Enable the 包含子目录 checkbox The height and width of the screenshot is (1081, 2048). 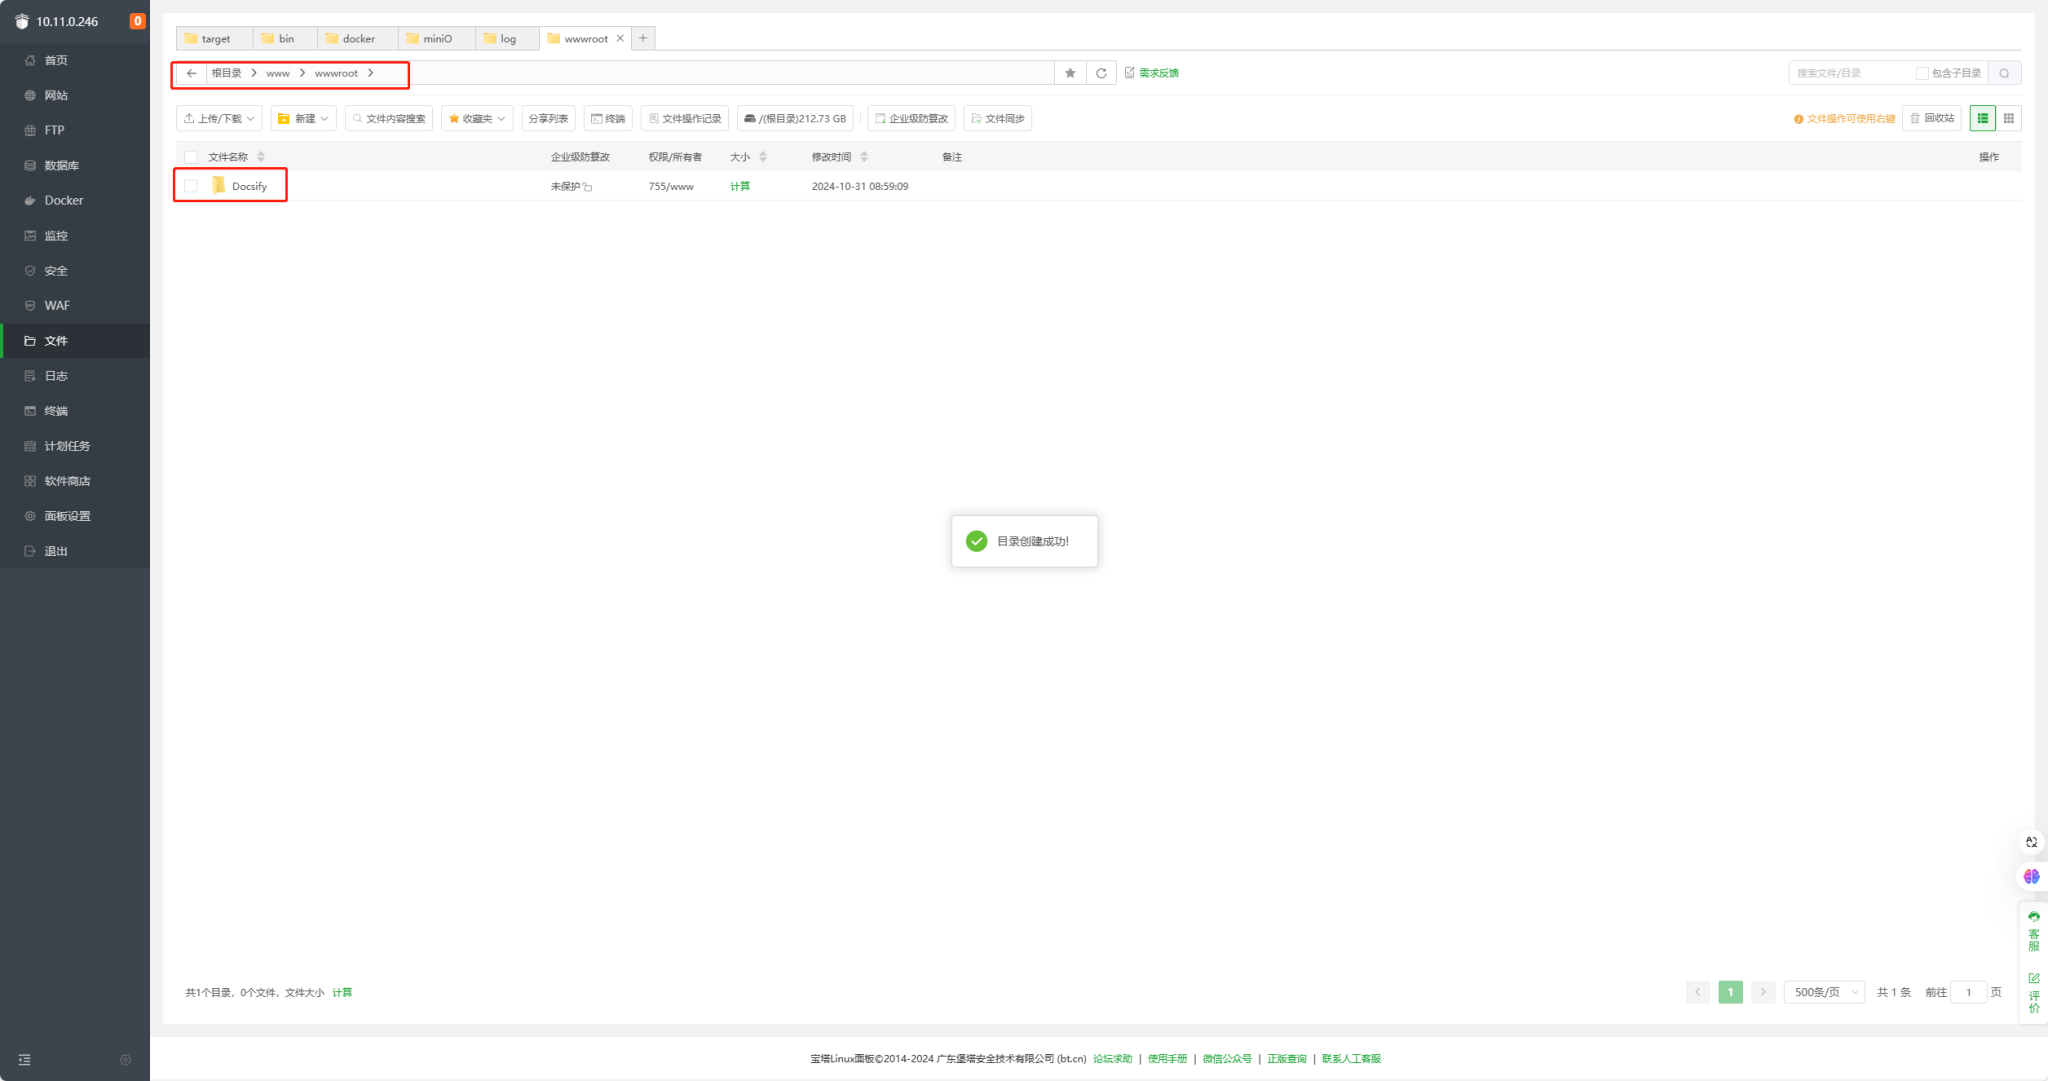pos(1921,73)
